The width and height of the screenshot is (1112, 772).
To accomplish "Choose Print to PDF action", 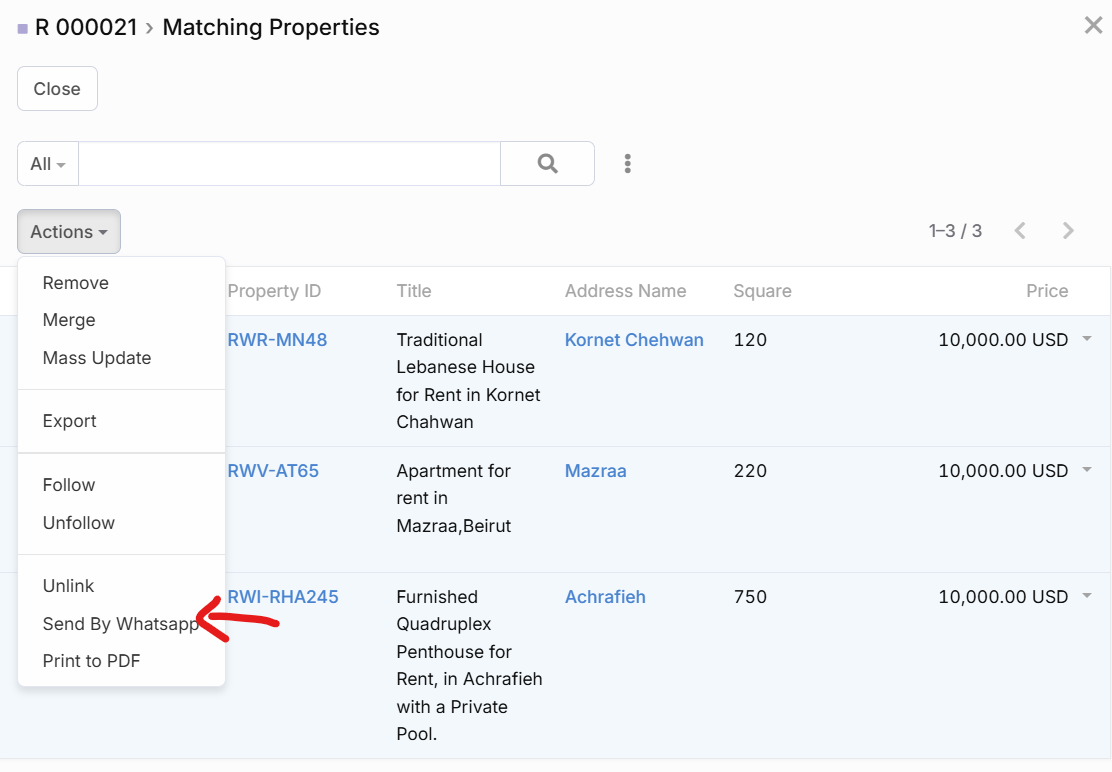I will (91, 661).
